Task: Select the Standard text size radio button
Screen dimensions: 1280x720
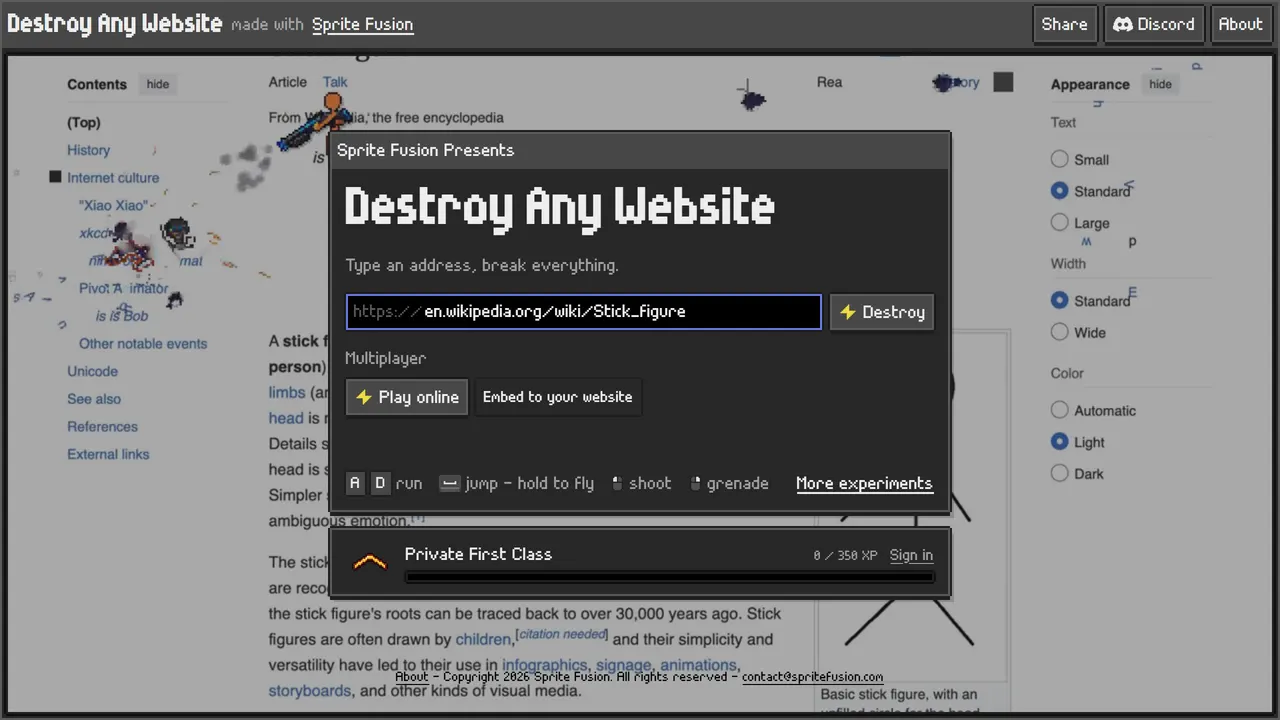Action: tap(1060, 191)
